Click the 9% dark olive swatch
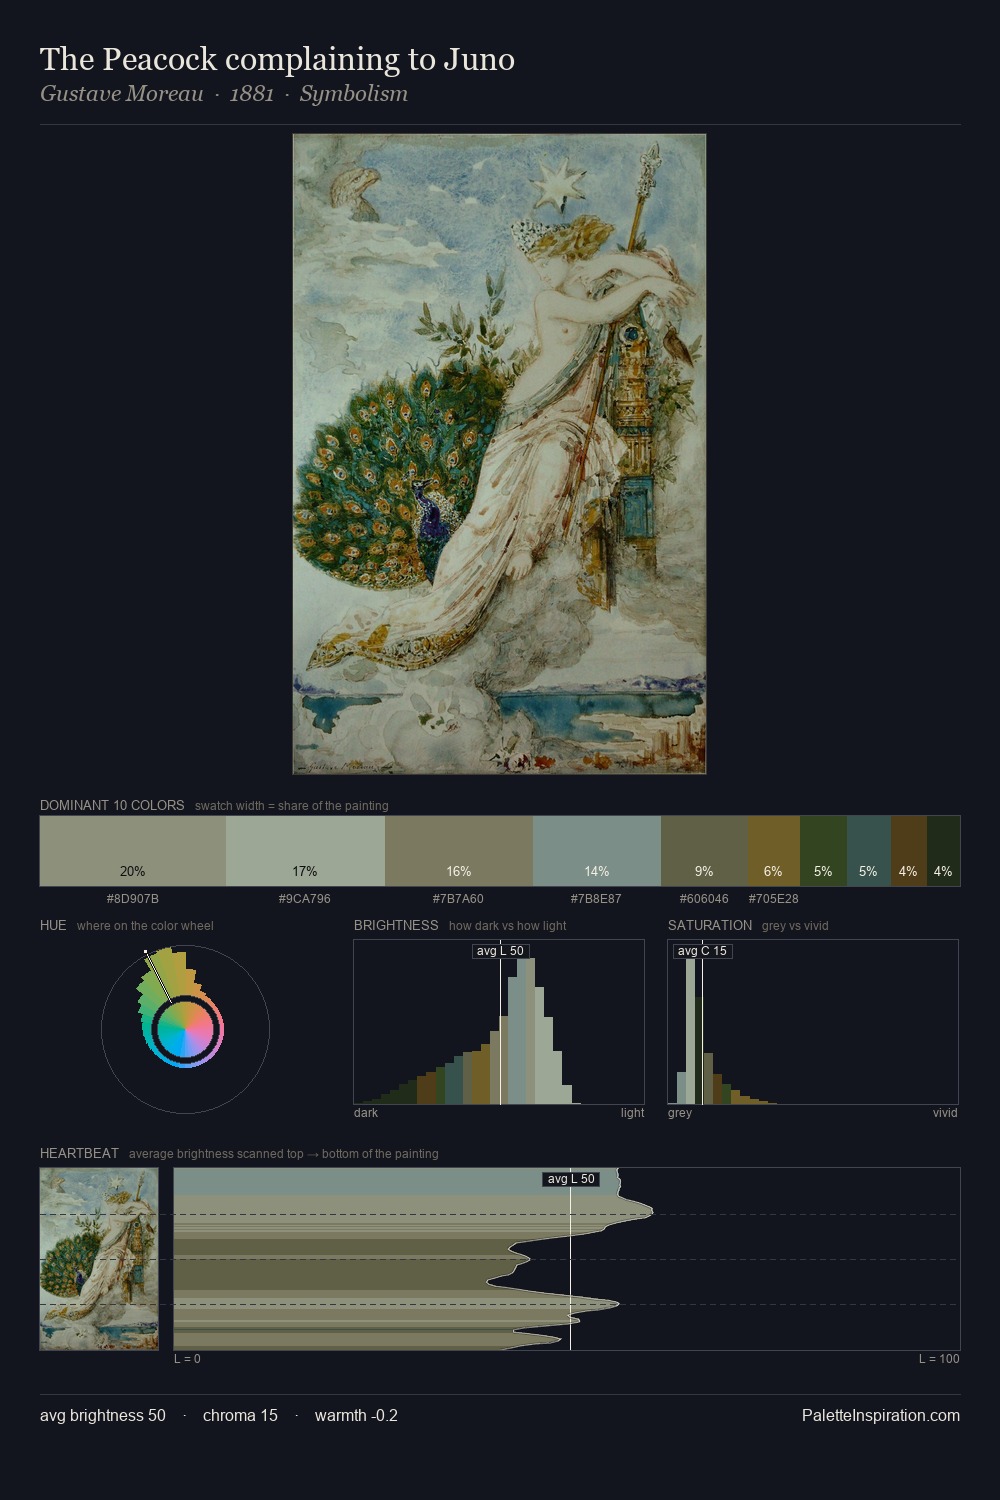 click(x=704, y=851)
